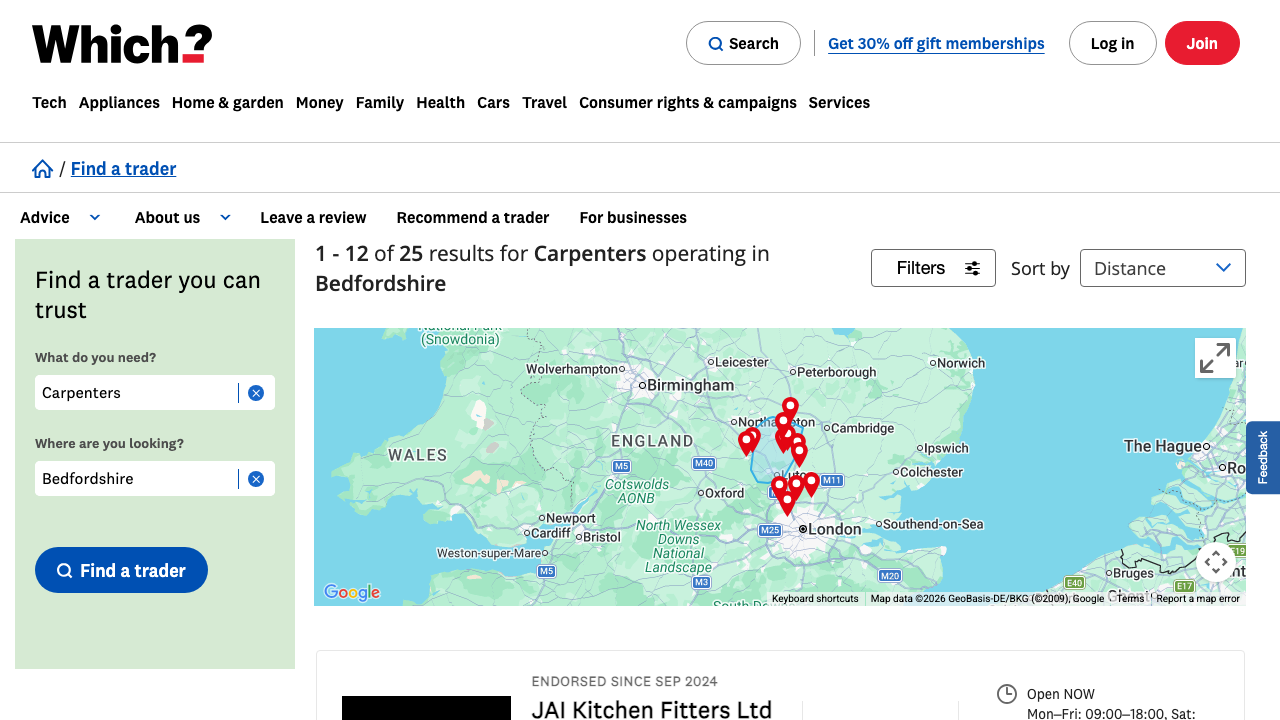Viewport: 1280px width, 720px height.
Task: Click the sliders icon on the Filters button
Action: click(971, 267)
